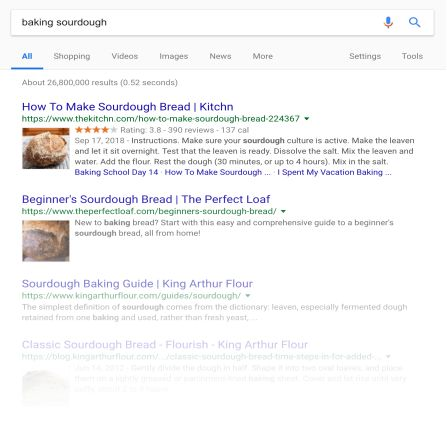The image size is (447, 426).
Task: Click the blue magnifier search icon
Action: tap(414, 22)
